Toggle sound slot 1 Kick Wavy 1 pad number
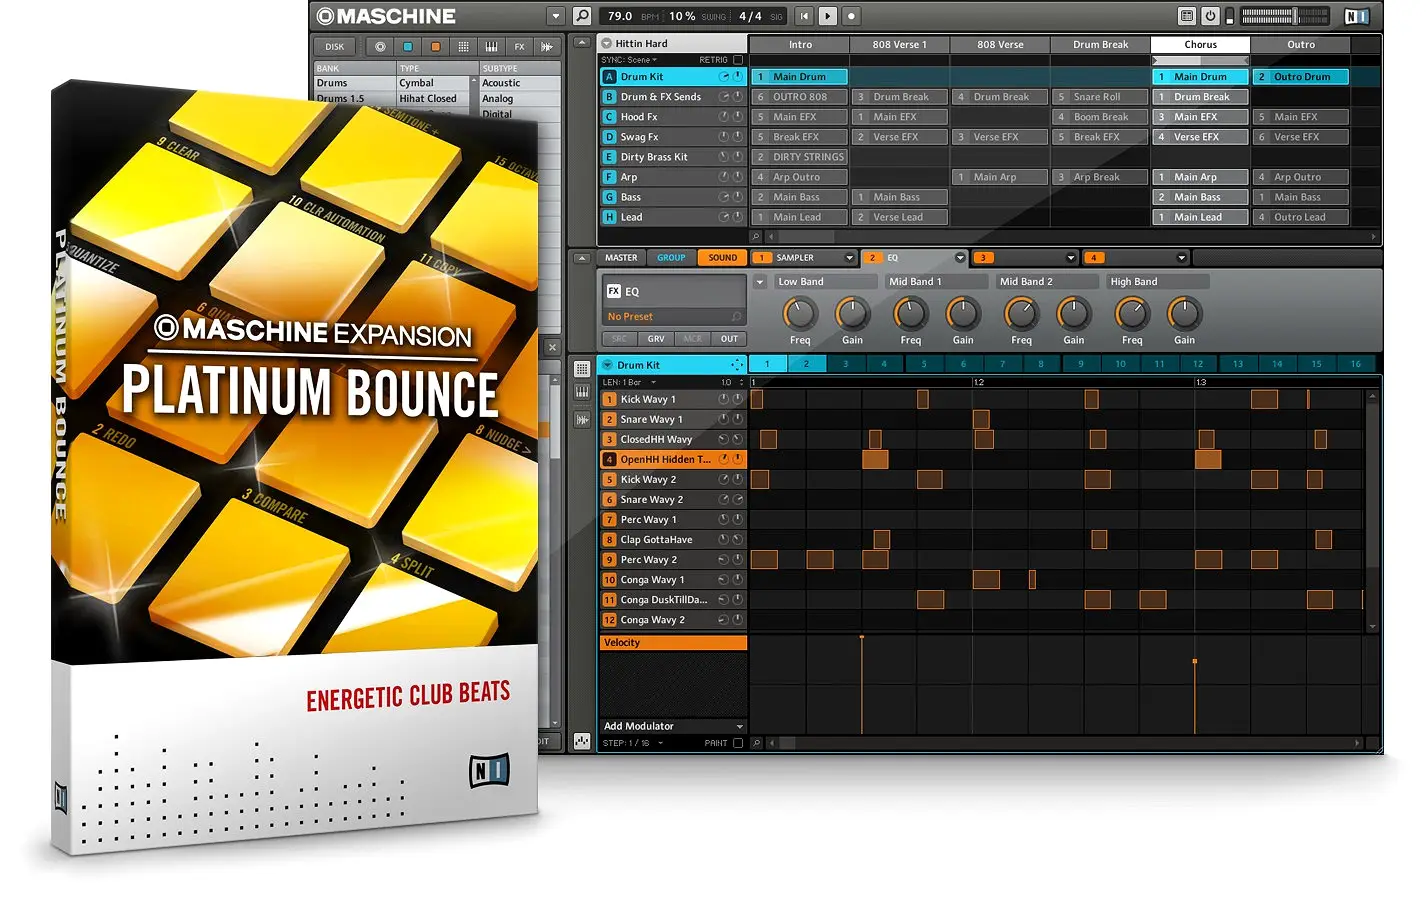Viewport: 1426px width, 898px height. coord(609,399)
